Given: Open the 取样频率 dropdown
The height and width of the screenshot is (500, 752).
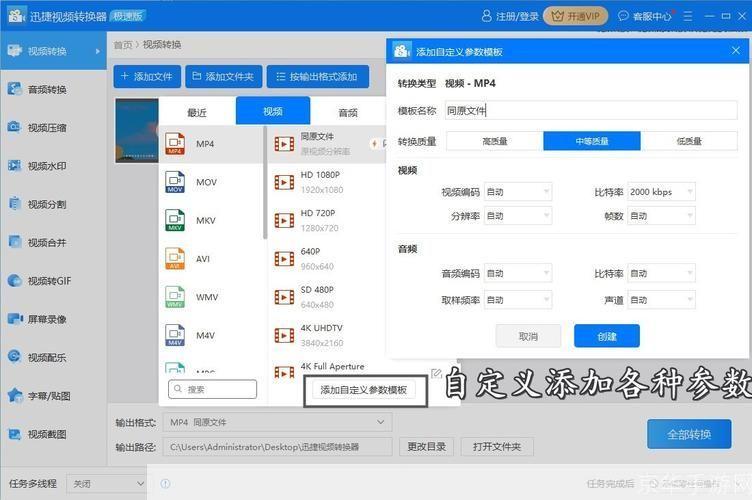Looking at the screenshot, I should click(x=518, y=300).
